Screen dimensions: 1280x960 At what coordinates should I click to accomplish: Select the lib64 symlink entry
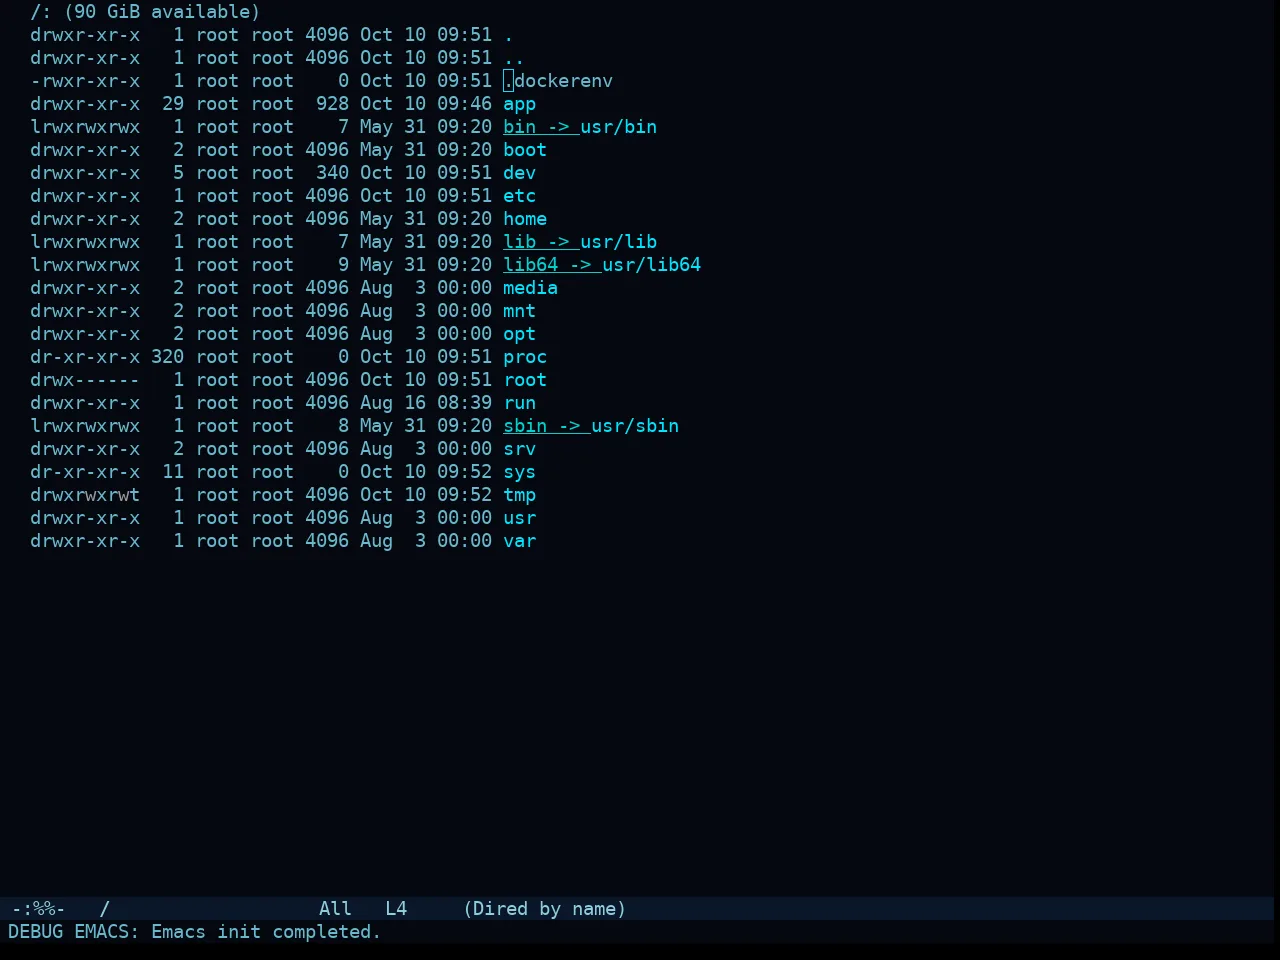tap(602, 265)
